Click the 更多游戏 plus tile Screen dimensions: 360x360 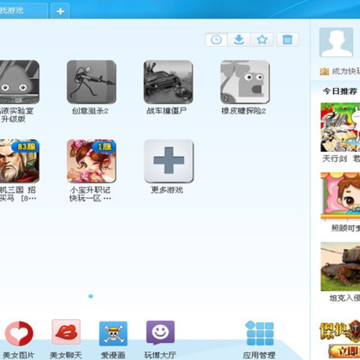pos(169,161)
